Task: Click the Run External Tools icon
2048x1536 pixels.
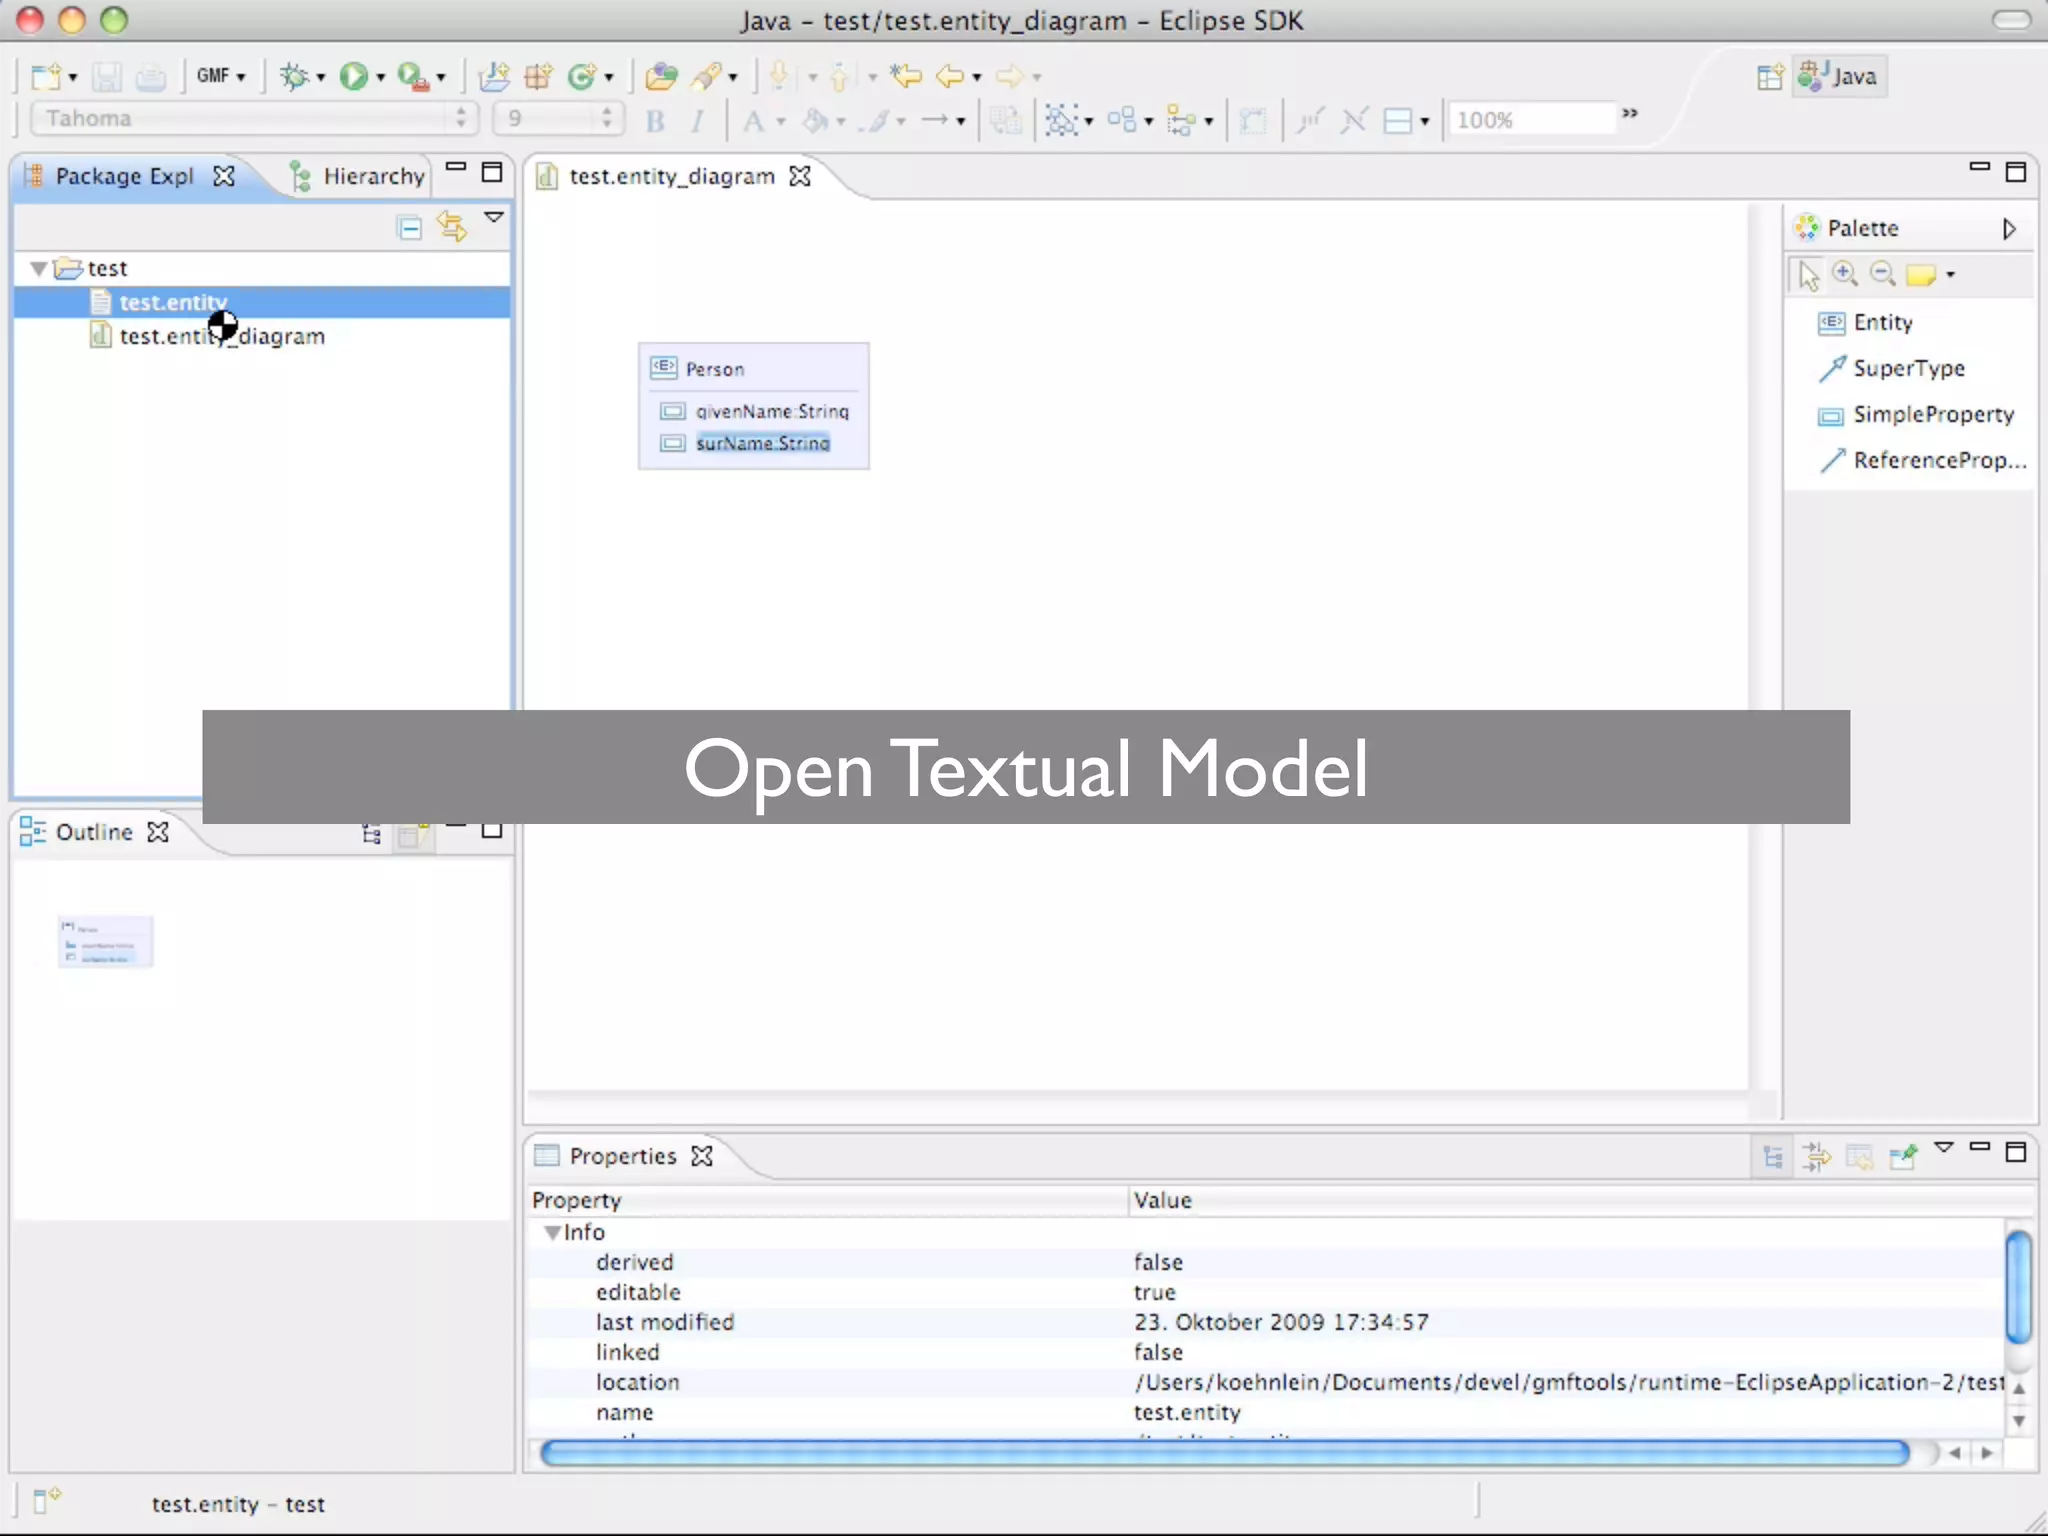Action: point(413,76)
